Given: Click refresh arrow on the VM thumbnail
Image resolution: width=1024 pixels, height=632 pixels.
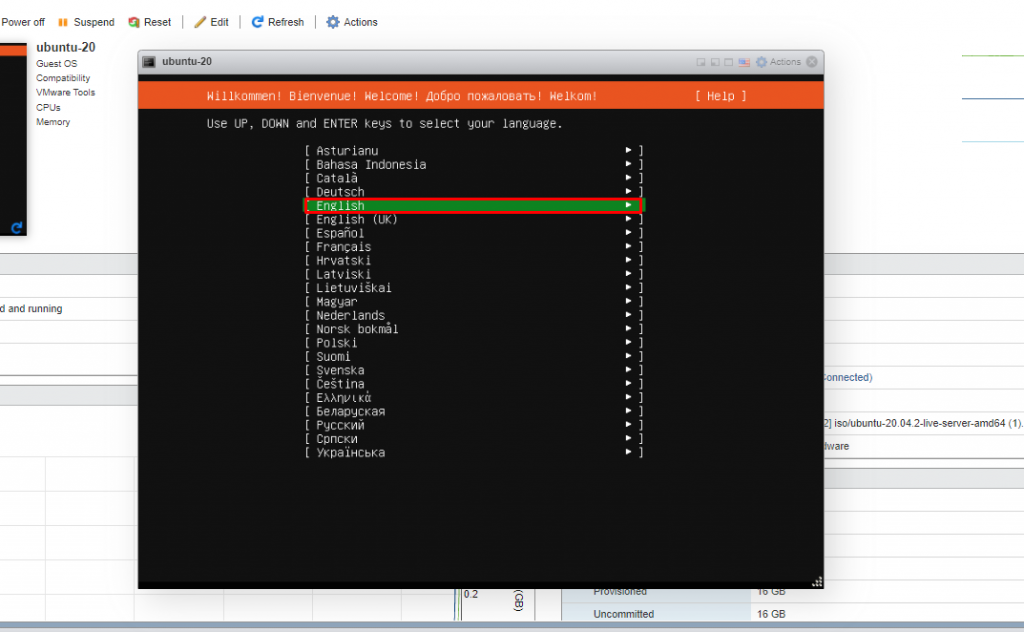Looking at the screenshot, I should (x=16, y=228).
